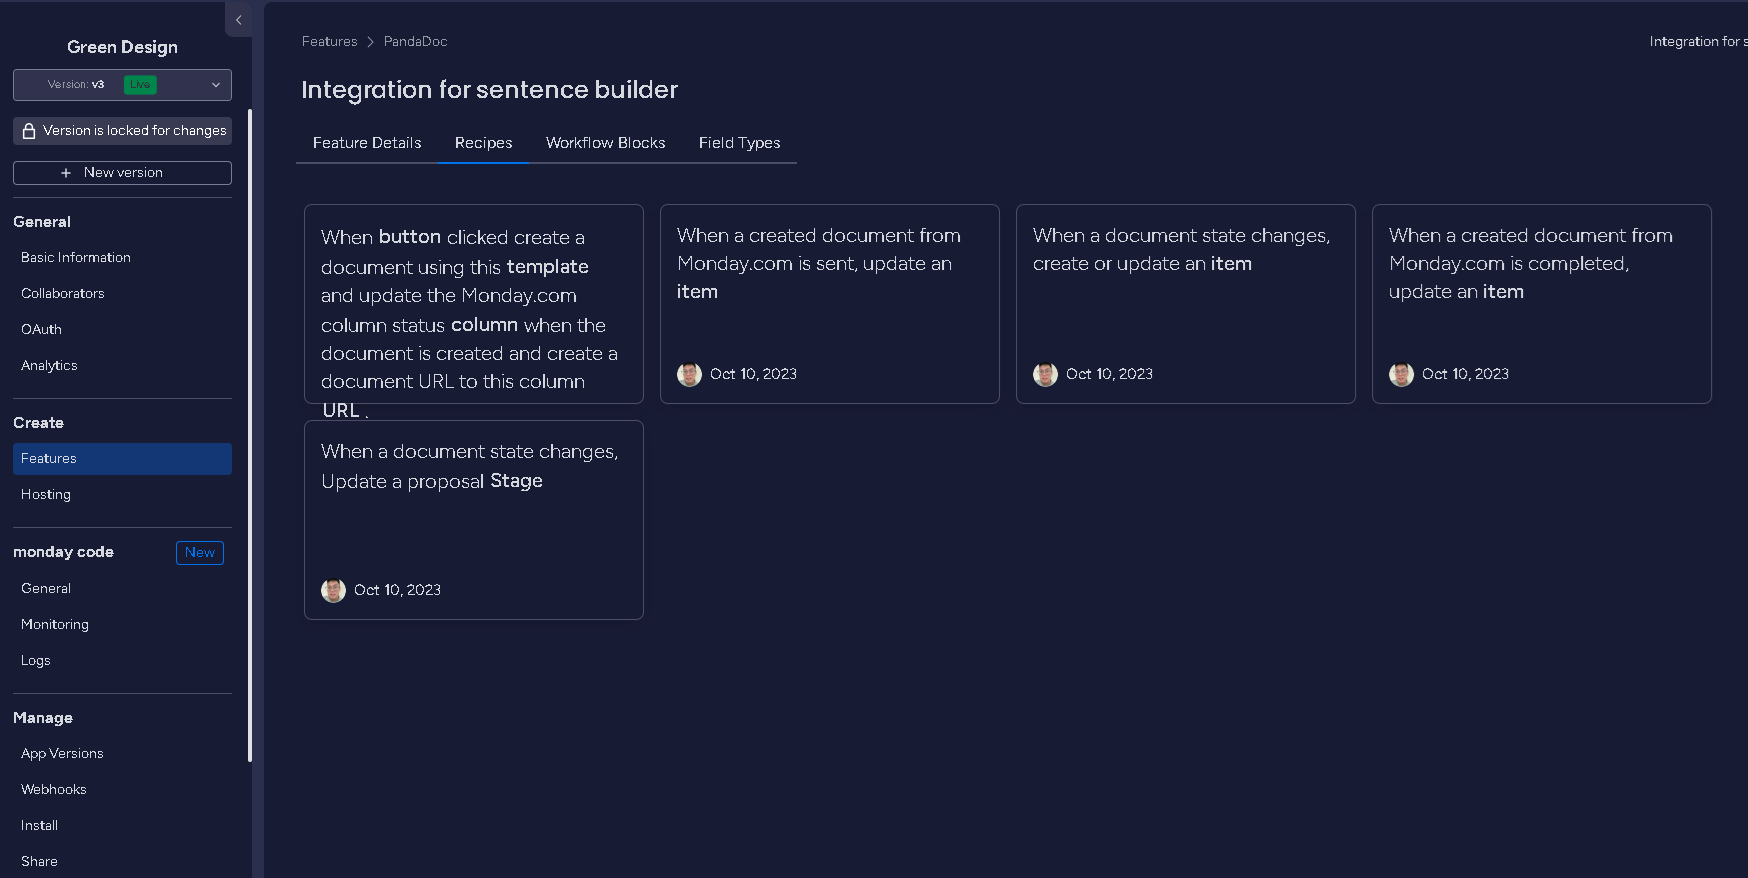
Task: Click the avatar on 'create or update' card
Action: [1046, 375]
